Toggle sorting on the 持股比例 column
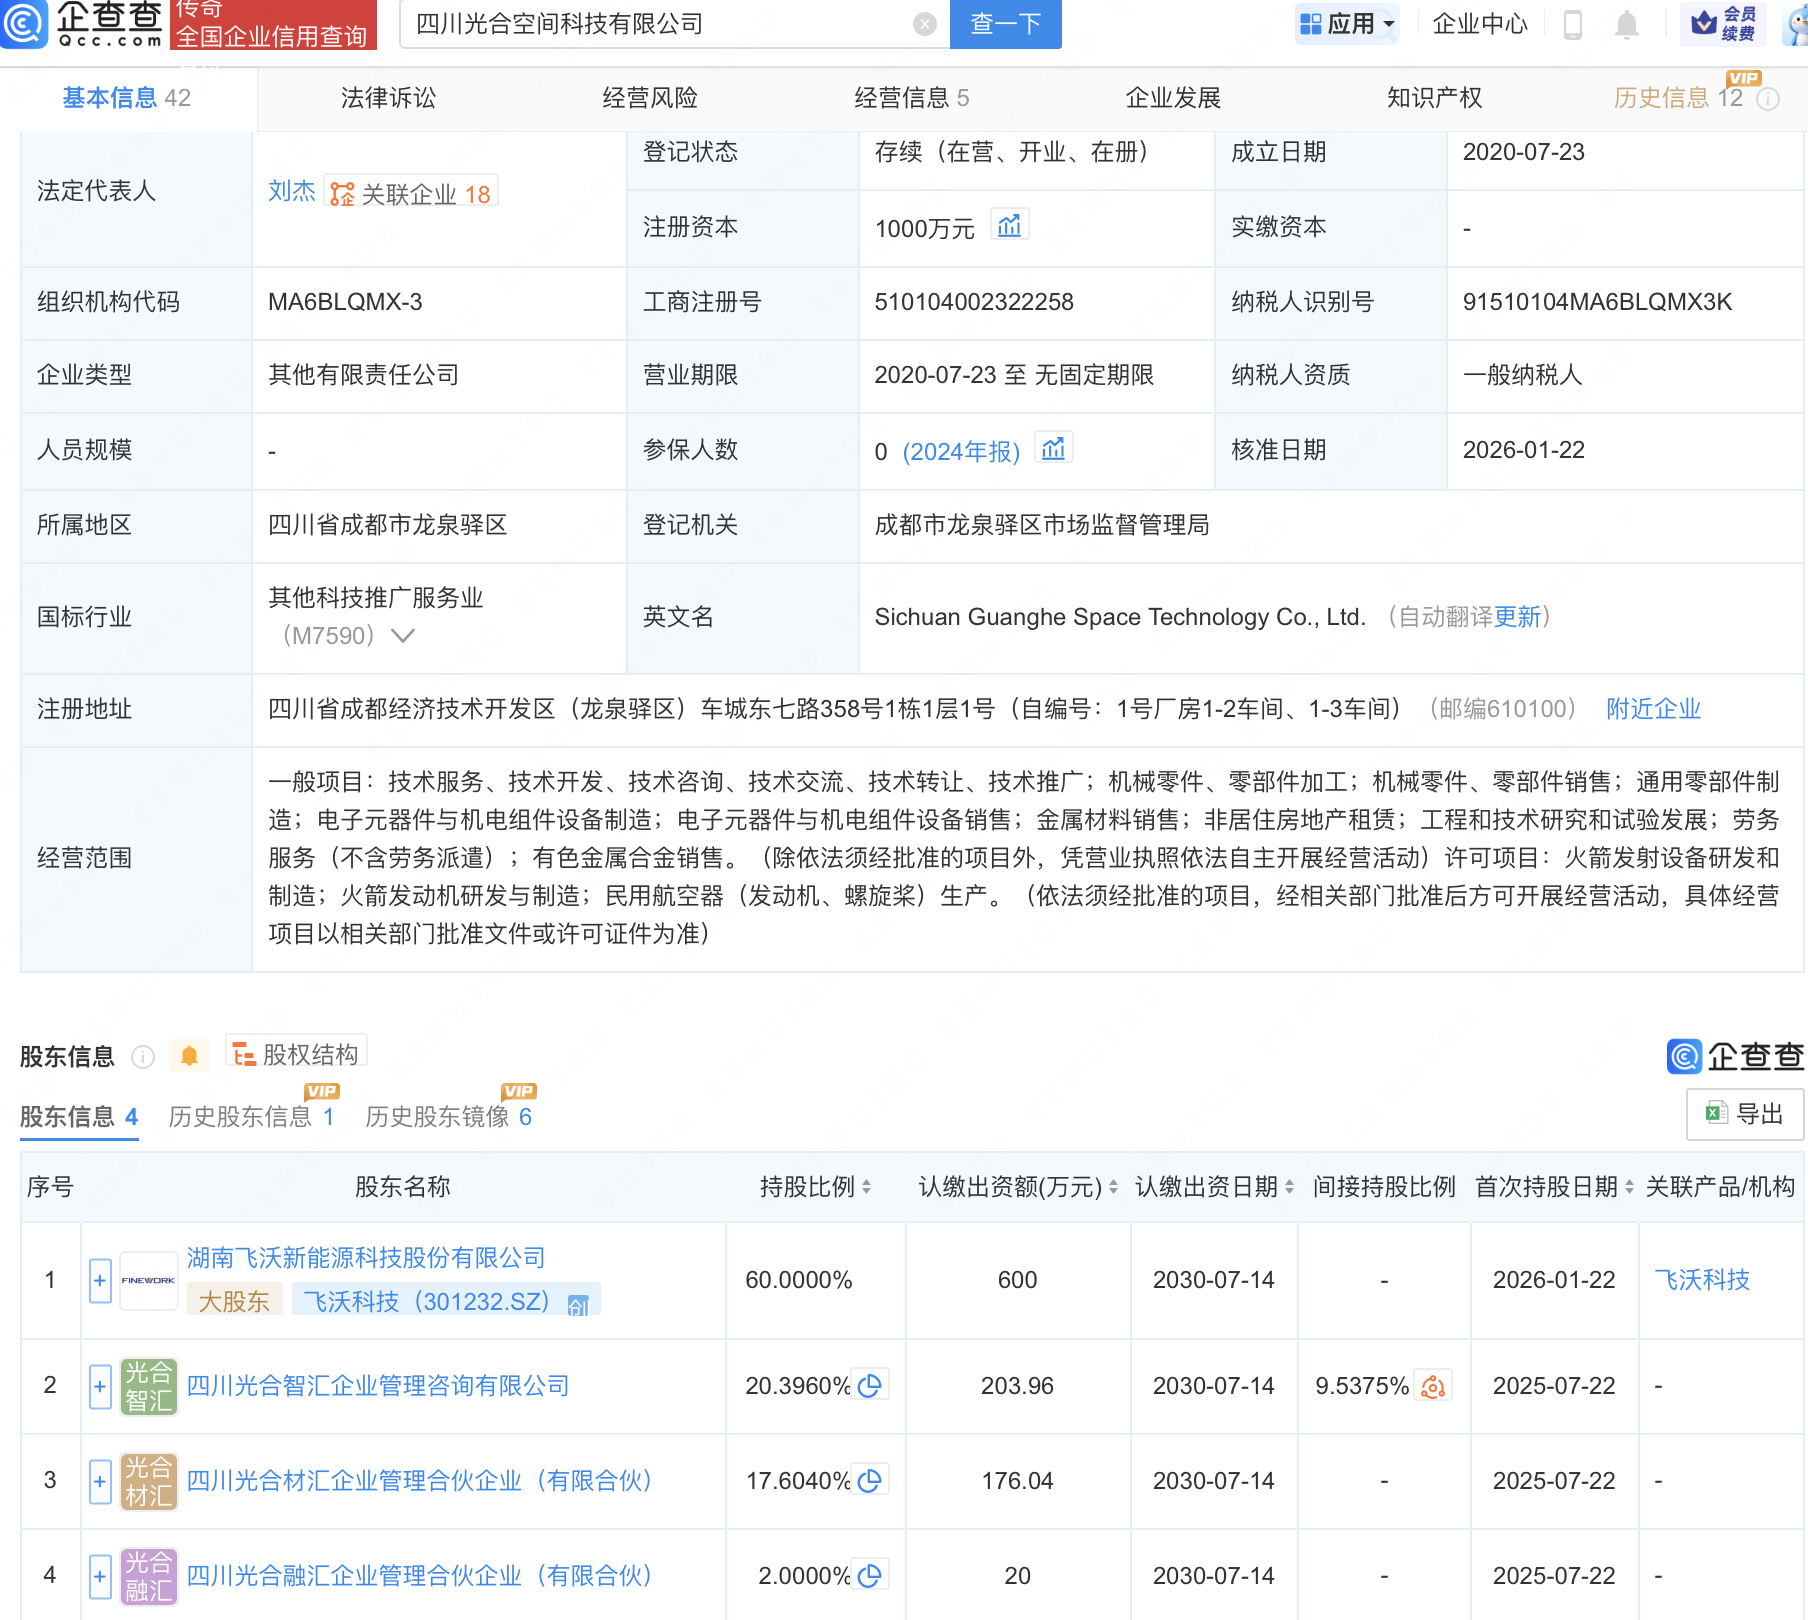 tap(866, 1188)
